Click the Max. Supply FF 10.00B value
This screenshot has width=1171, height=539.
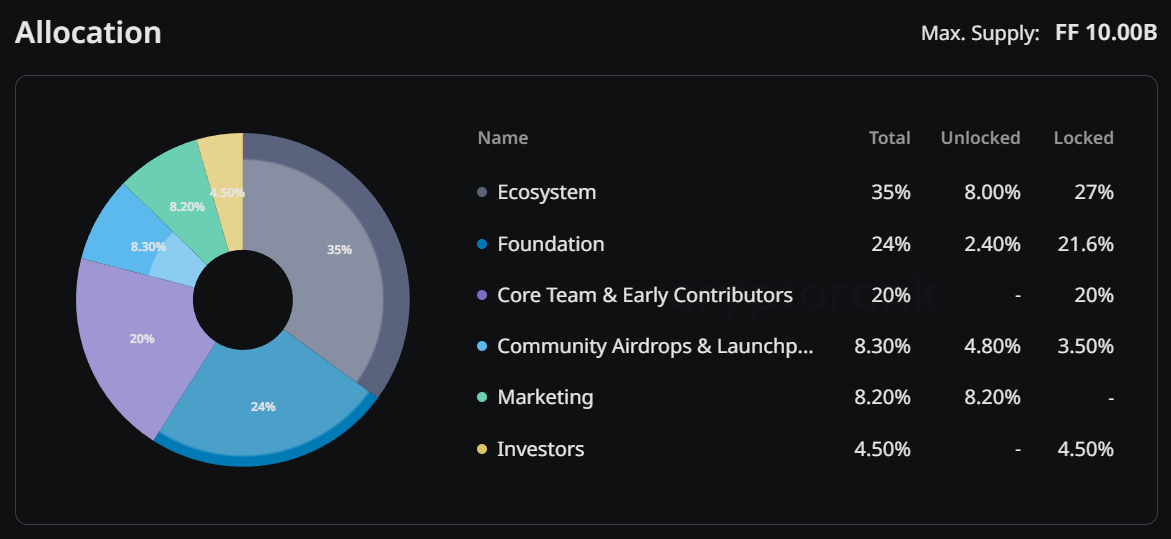[x=1106, y=34]
